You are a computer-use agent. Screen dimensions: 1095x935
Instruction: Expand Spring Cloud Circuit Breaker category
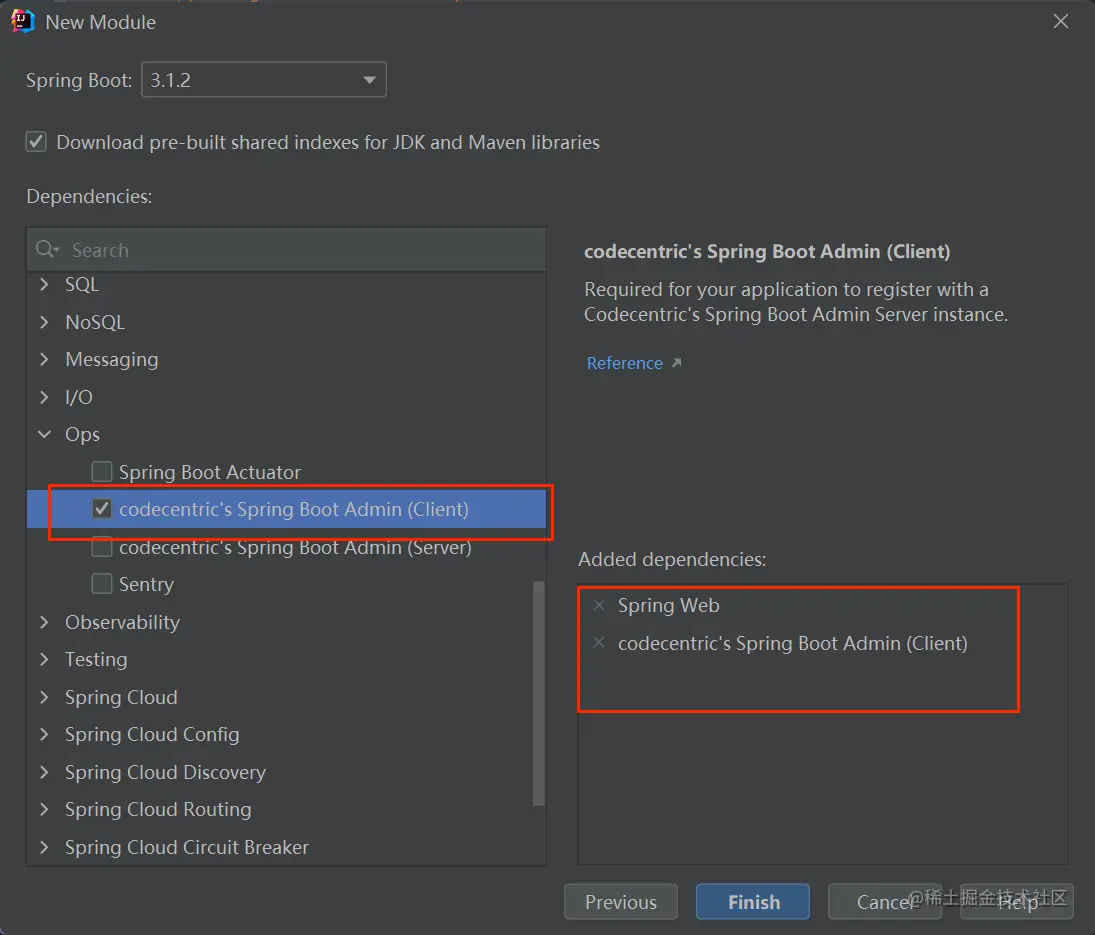[44, 847]
